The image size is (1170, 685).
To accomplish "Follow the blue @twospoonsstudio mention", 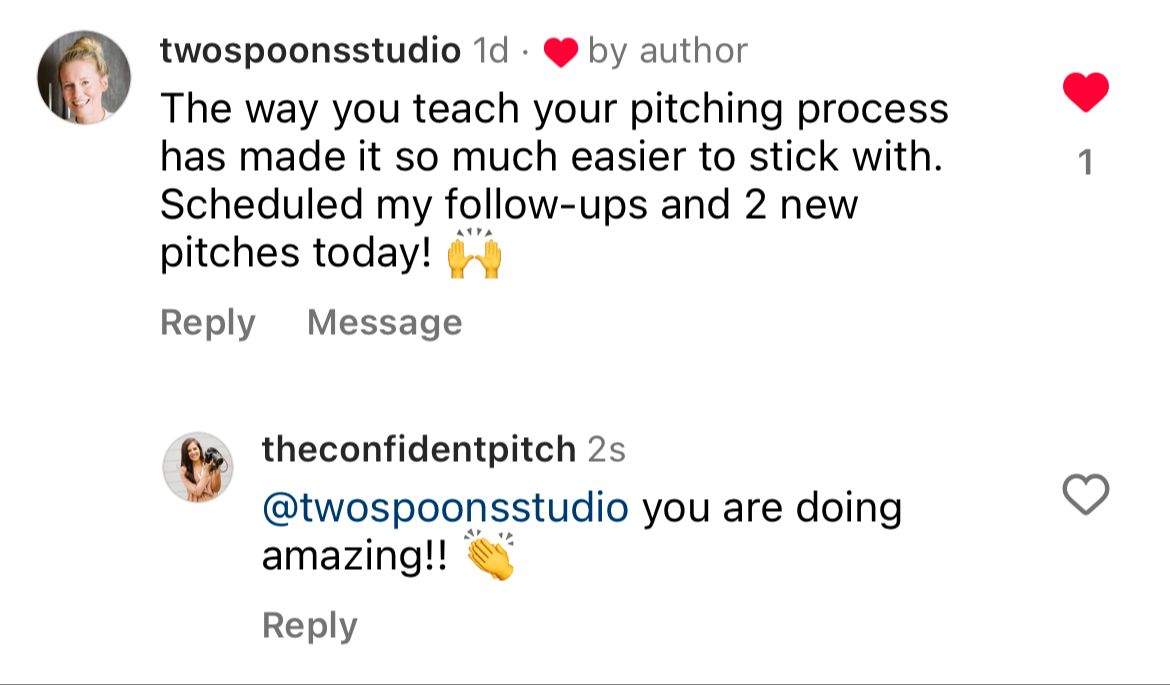I will coord(445,508).
